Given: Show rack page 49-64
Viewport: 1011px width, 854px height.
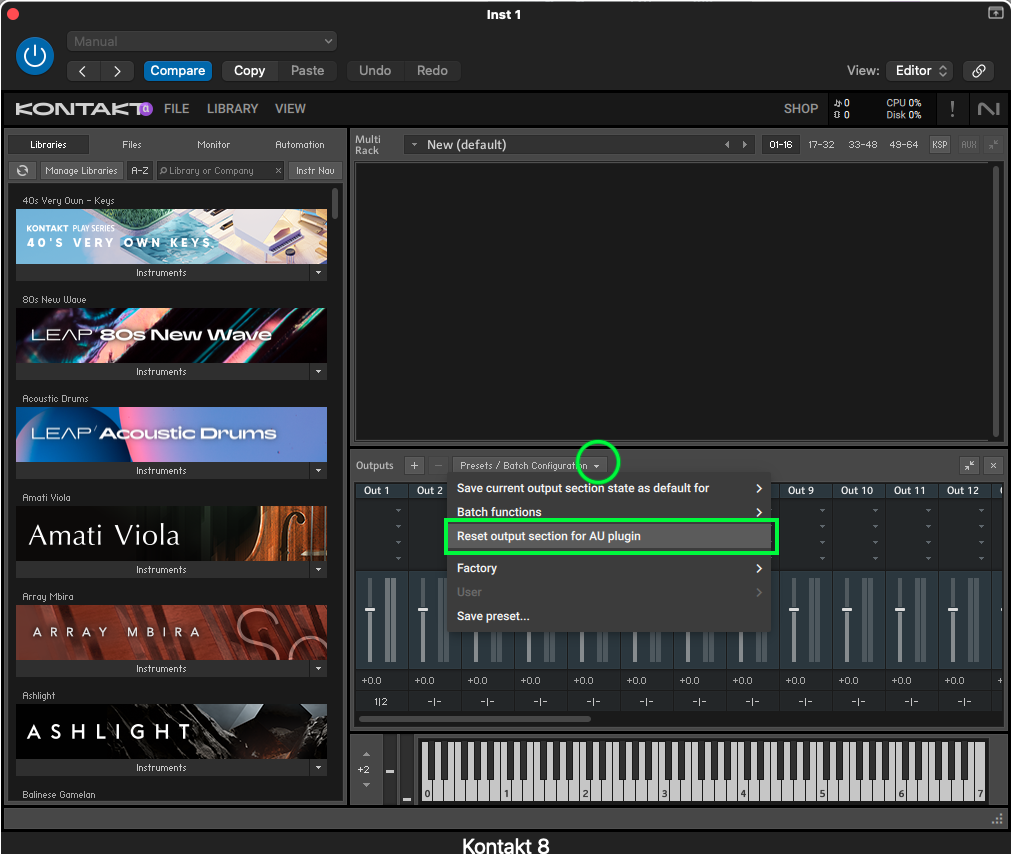Looking at the screenshot, I should pos(903,145).
